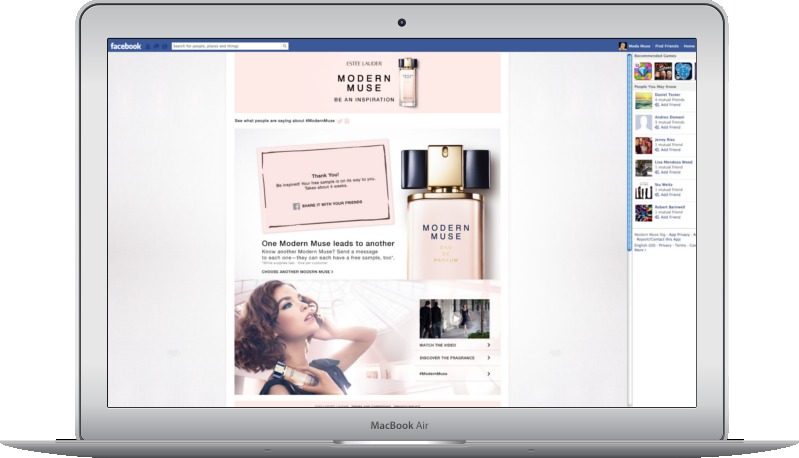Open the notifications globe icon in the header

pos(165,46)
